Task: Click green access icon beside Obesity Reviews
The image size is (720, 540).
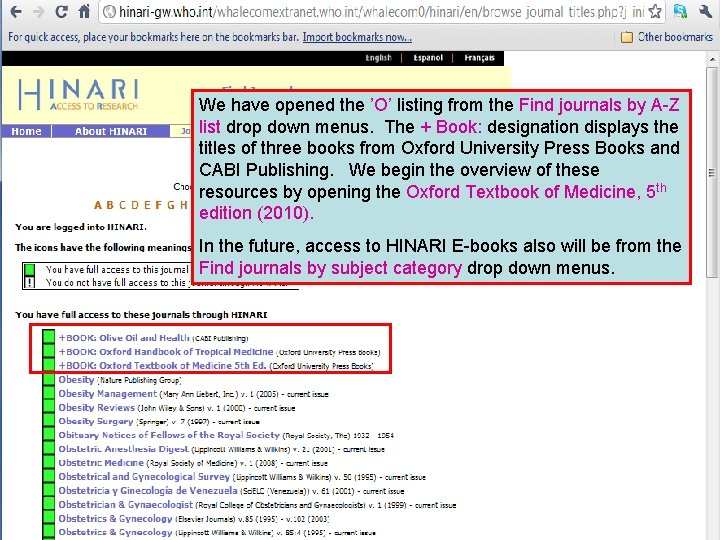Action: (x=49, y=408)
